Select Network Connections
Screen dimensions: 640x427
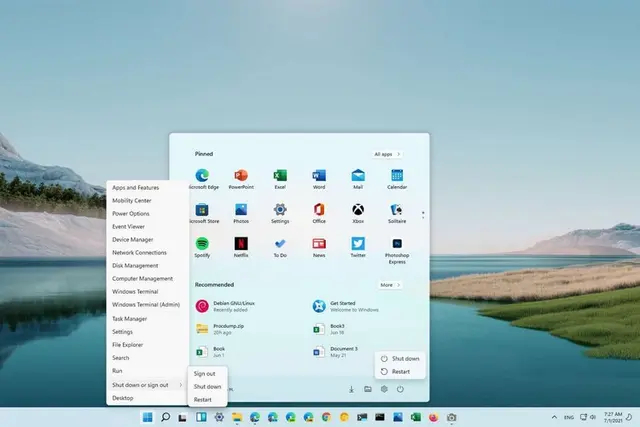pos(139,253)
